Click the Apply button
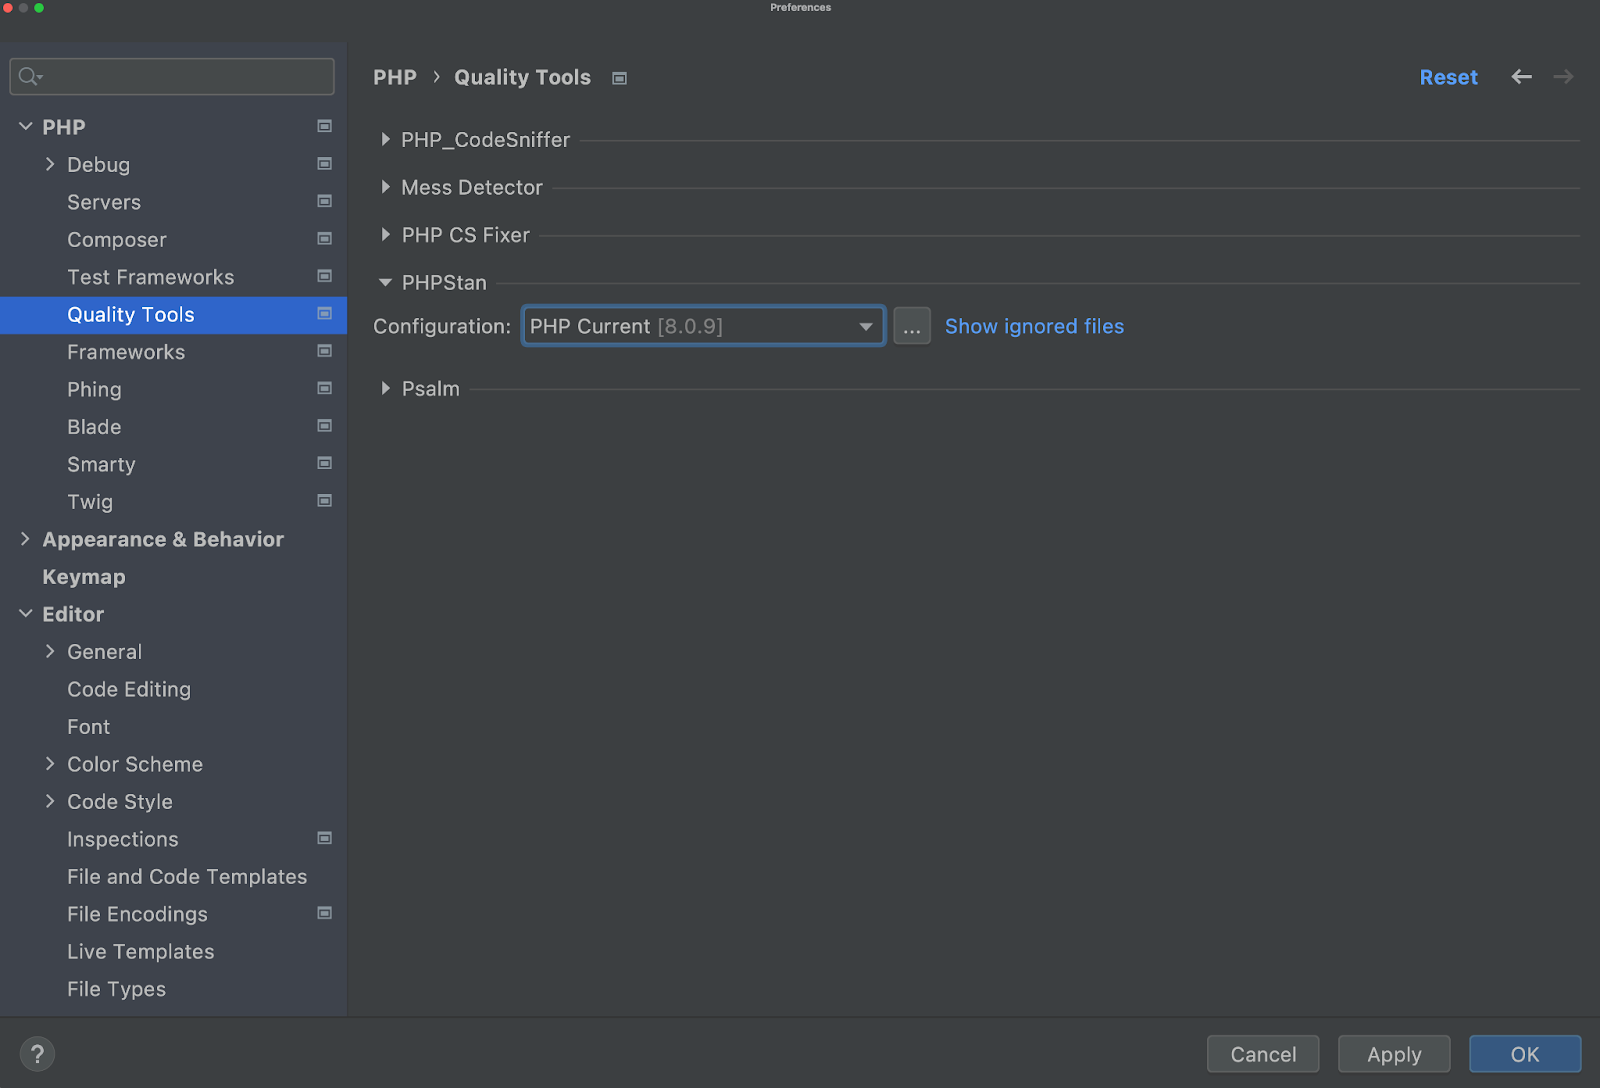The height and width of the screenshot is (1088, 1600). 1394,1054
